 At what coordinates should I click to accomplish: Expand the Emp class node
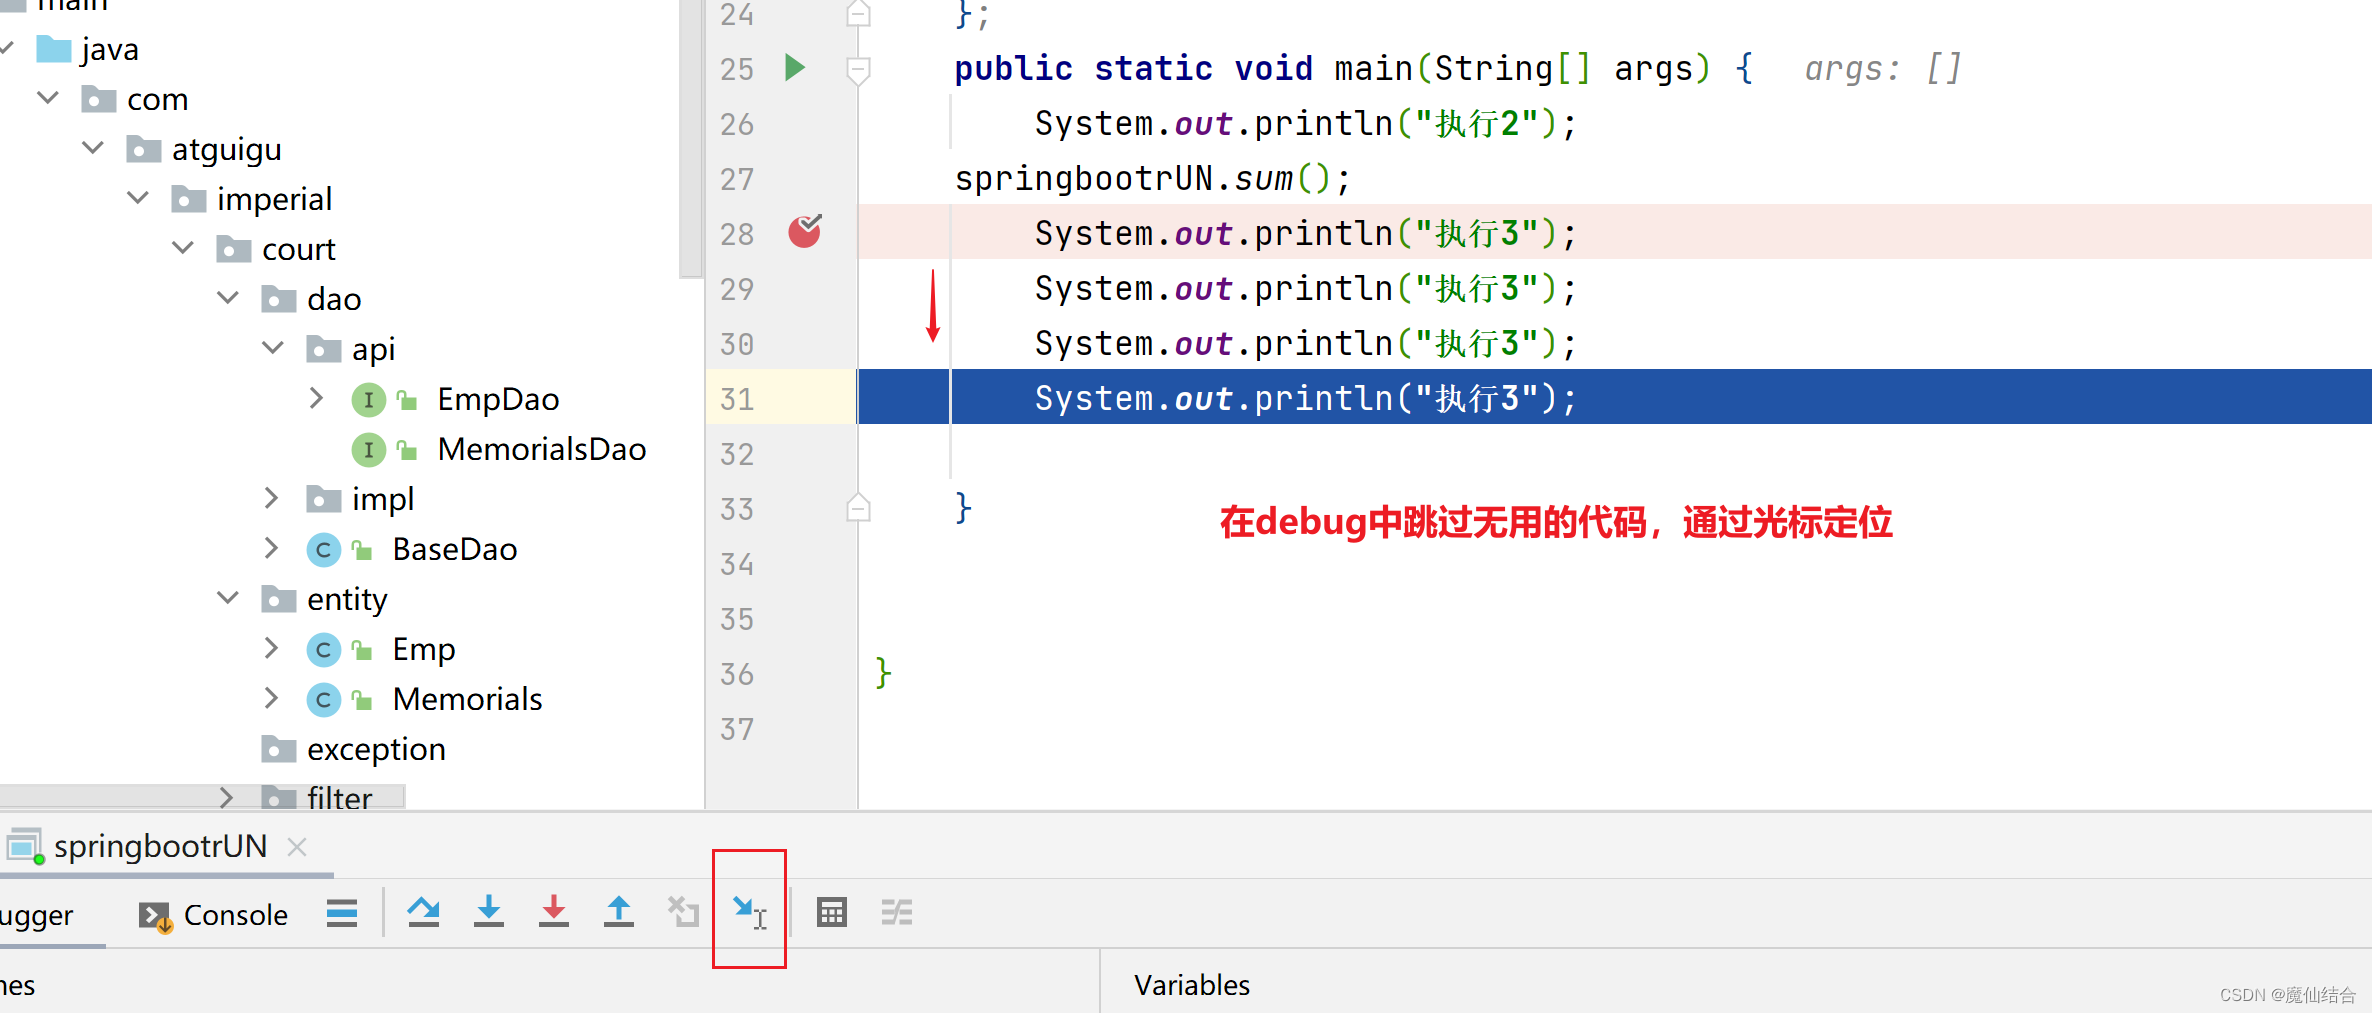[x=271, y=648]
